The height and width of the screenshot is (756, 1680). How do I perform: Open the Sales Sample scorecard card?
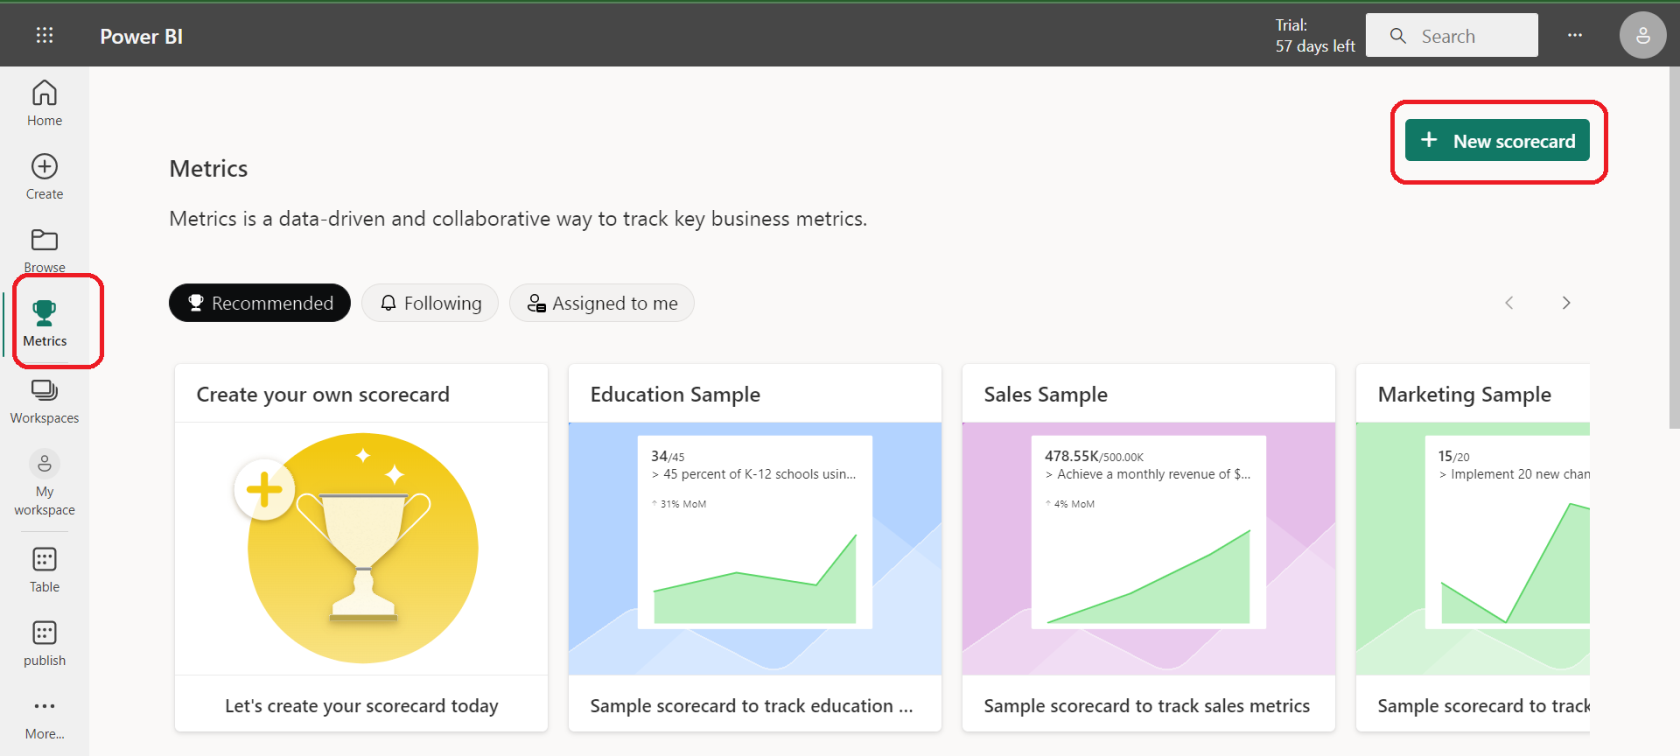coord(1148,546)
